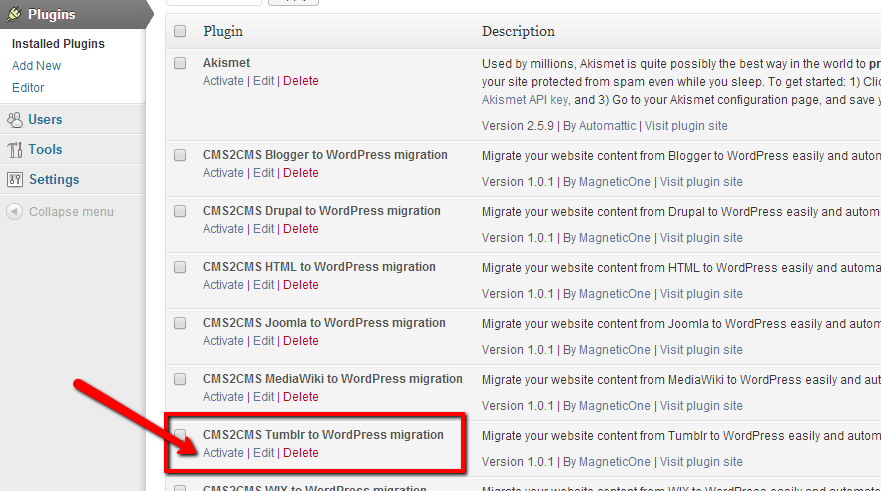Check the HTML to WordPress migration checkbox
Image resolution: width=881 pixels, height=491 pixels.
pyautogui.click(x=180, y=267)
